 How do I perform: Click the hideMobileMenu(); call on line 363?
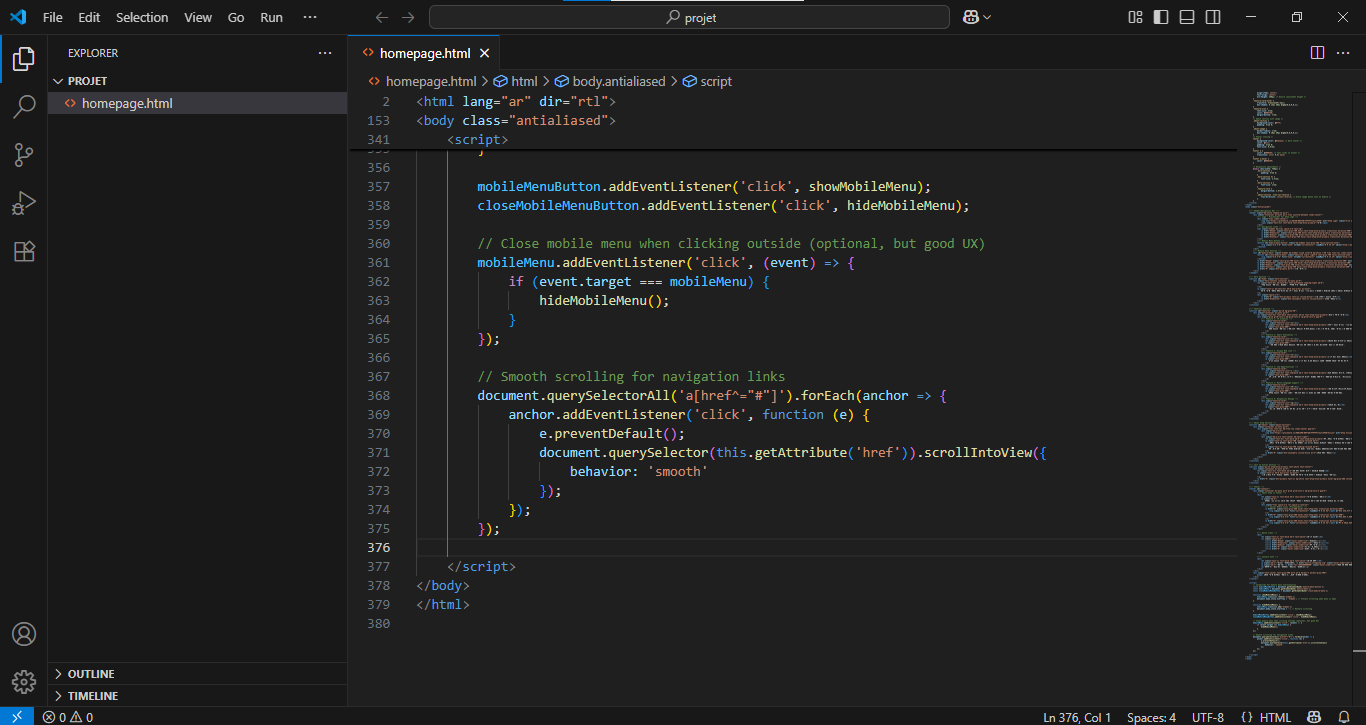click(x=604, y=300)
